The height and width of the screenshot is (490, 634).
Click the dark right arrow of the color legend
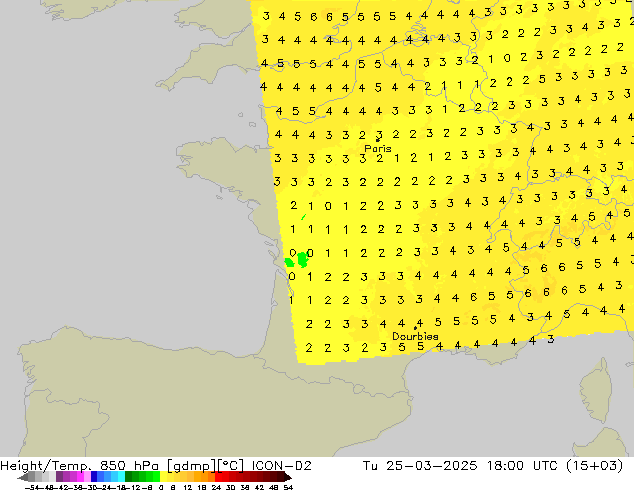coord(287,477)
